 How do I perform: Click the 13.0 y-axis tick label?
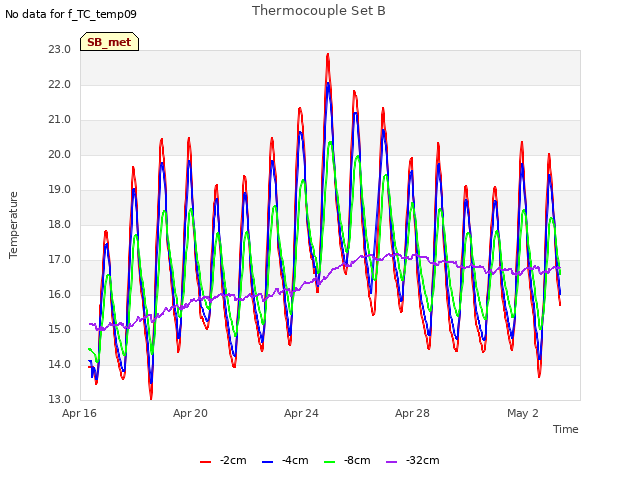60,399
